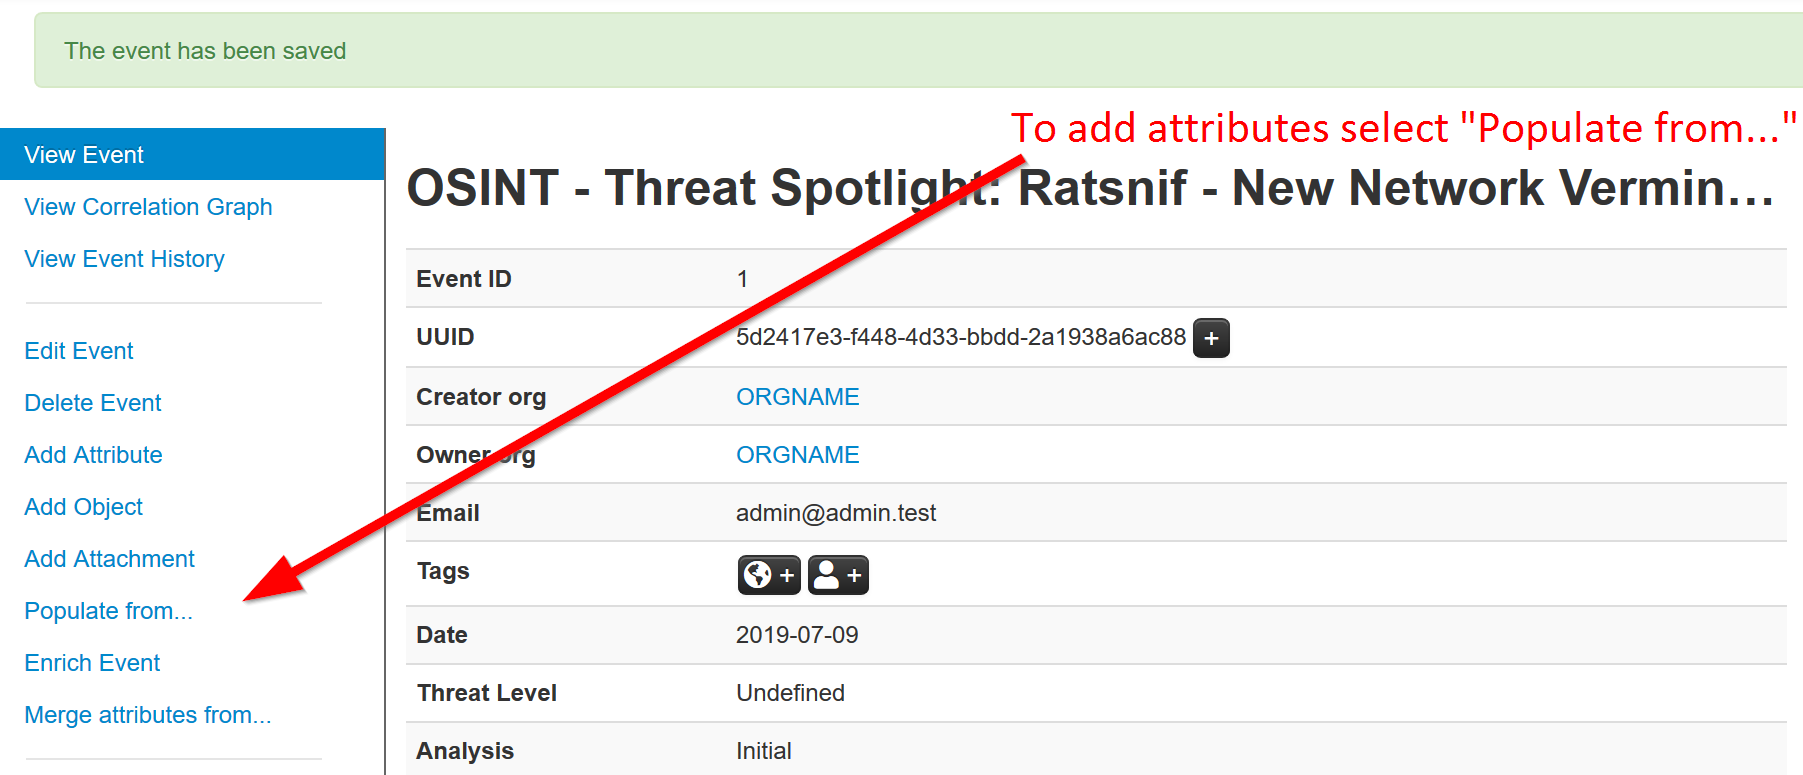Select Add Object in the sidebar

[x=84, y=507]
